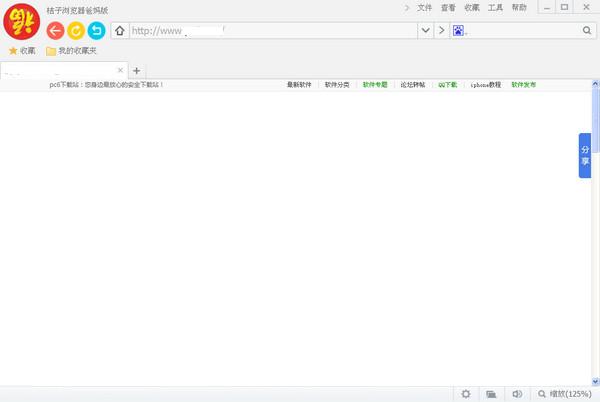
Task: Click the 收藏 star bookmark button
Action: pos(22,50)
